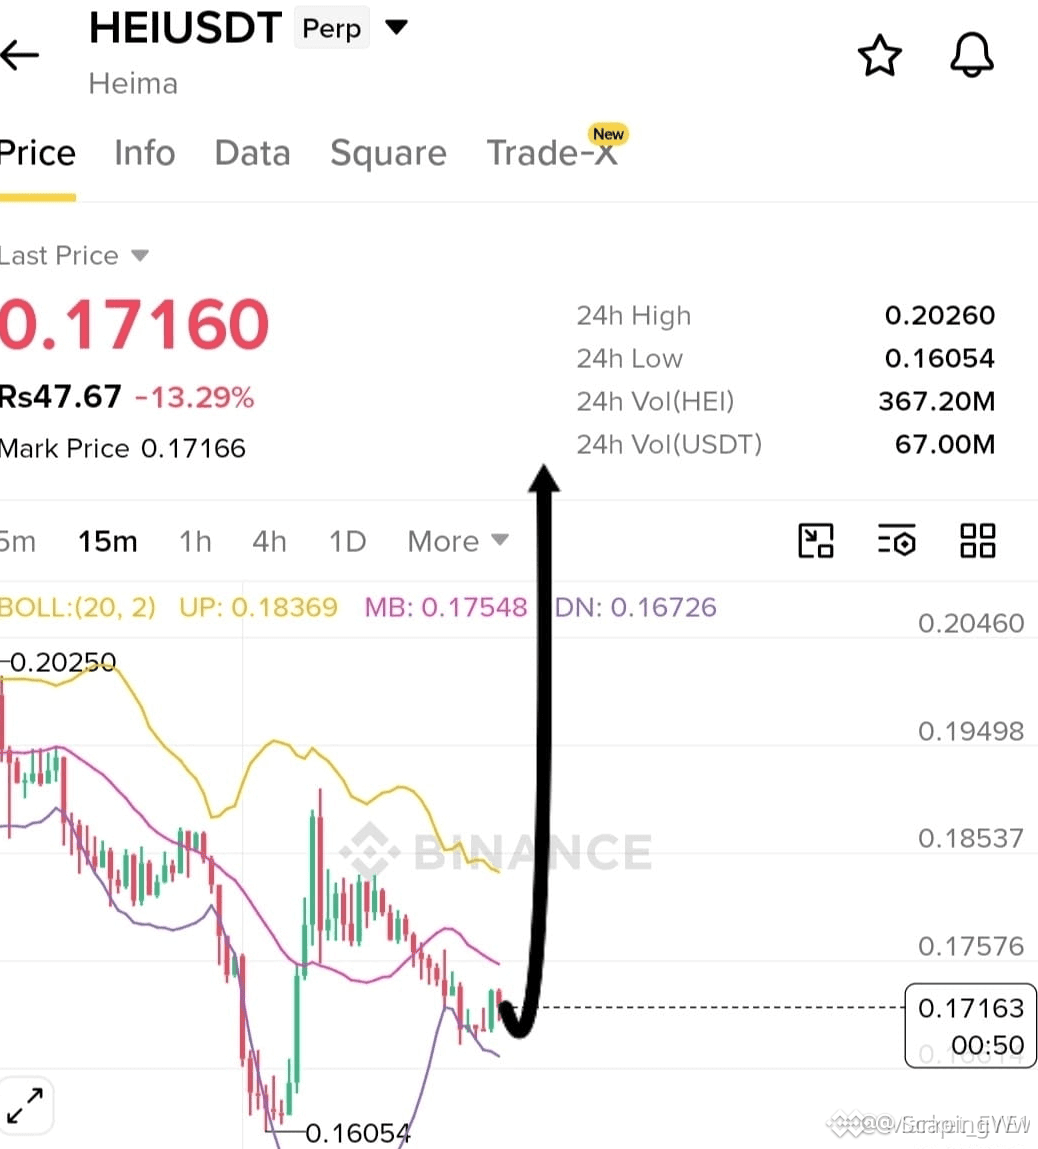Expand chart to fullscreen with diagonal arrows
Screen dimensions: 1038x1149
click(26, 1106)
